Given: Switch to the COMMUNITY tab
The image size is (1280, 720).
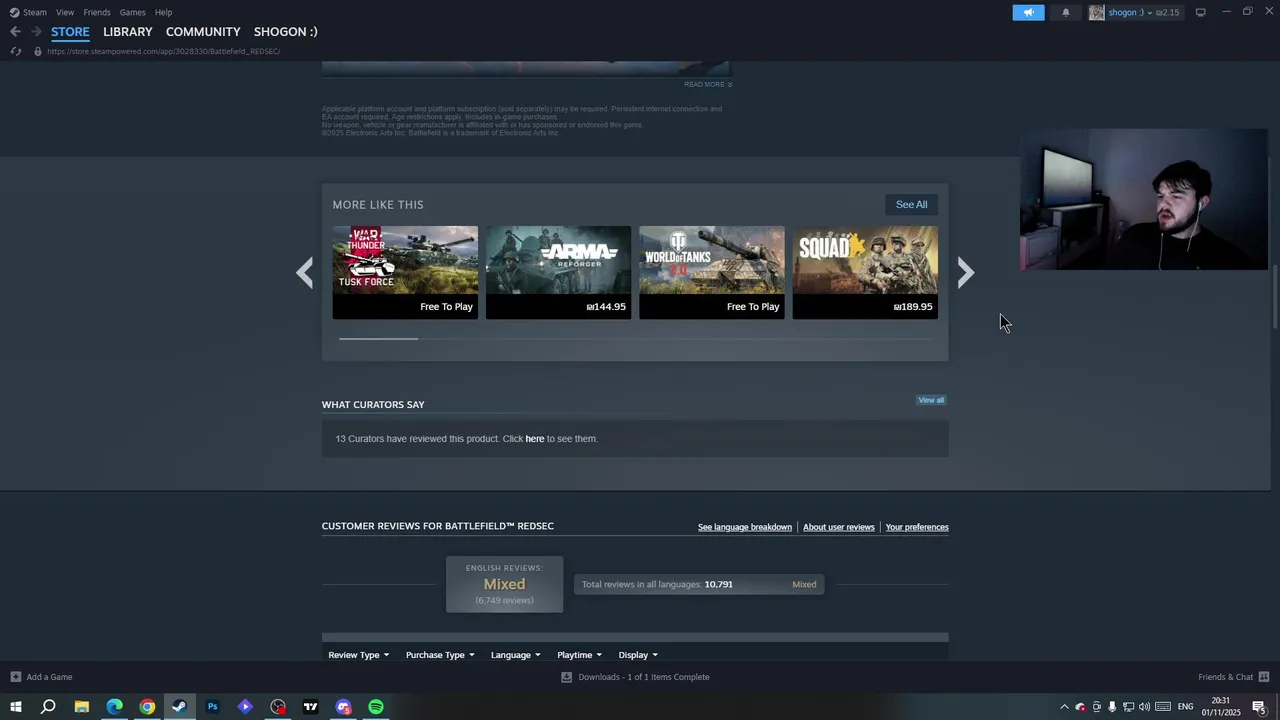Looking at the screenshot, I should pyautogui.click(x=203, y=32).
